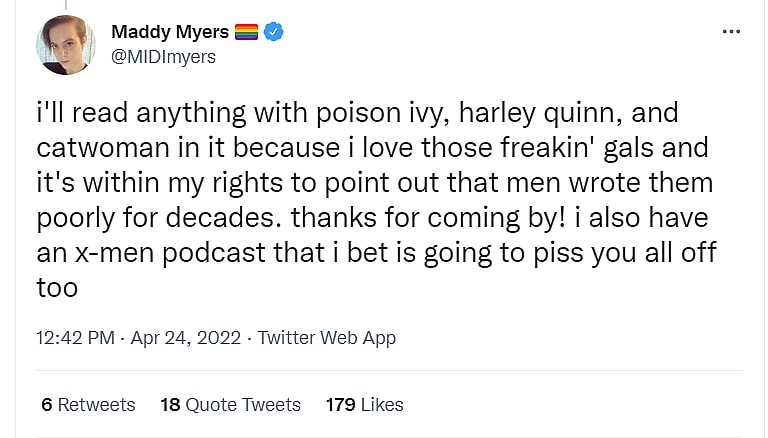This screenshot has width=768, height=438.
Task: View the 18 Quote Tweets
Action: (230, 405)
